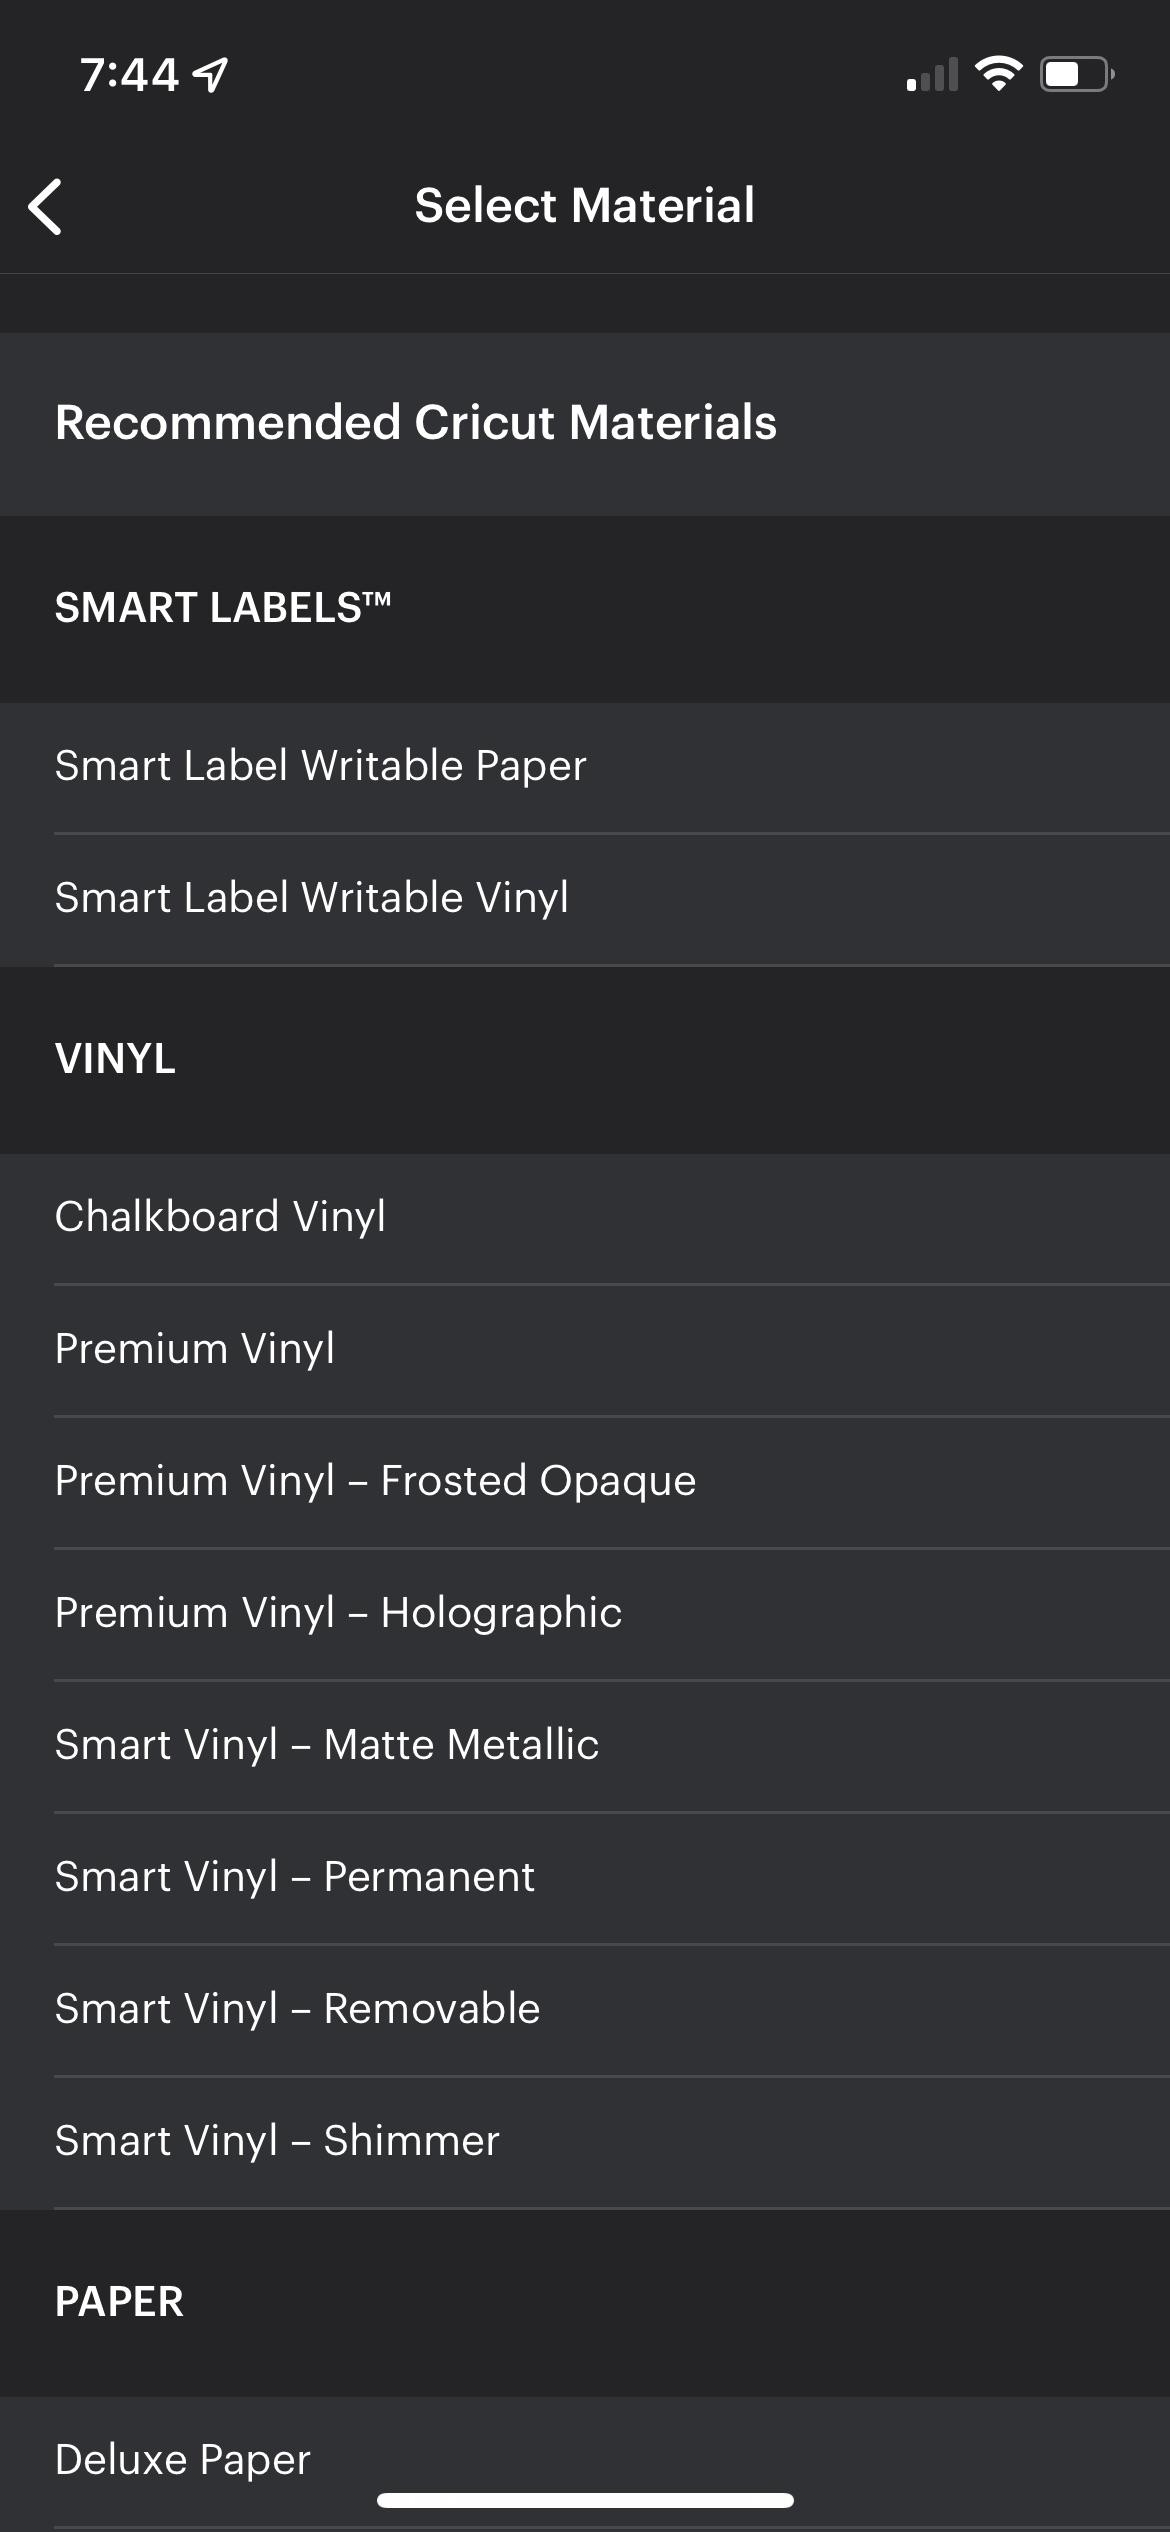This screenshot has height=2532, width=1170.
Task: Tap the location arrow icon
Action: coord(211,75)
